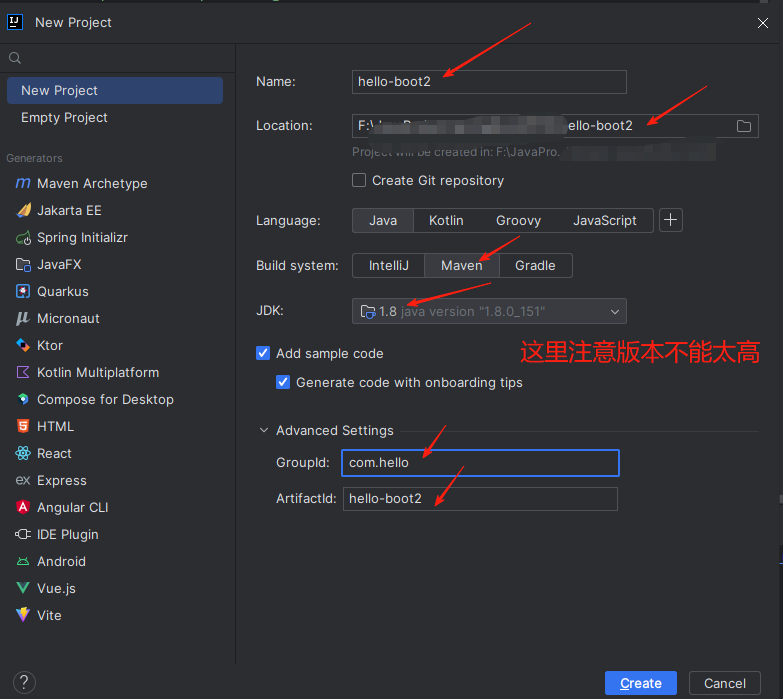Open the Compose for Desktop generator

coord(115,399)
